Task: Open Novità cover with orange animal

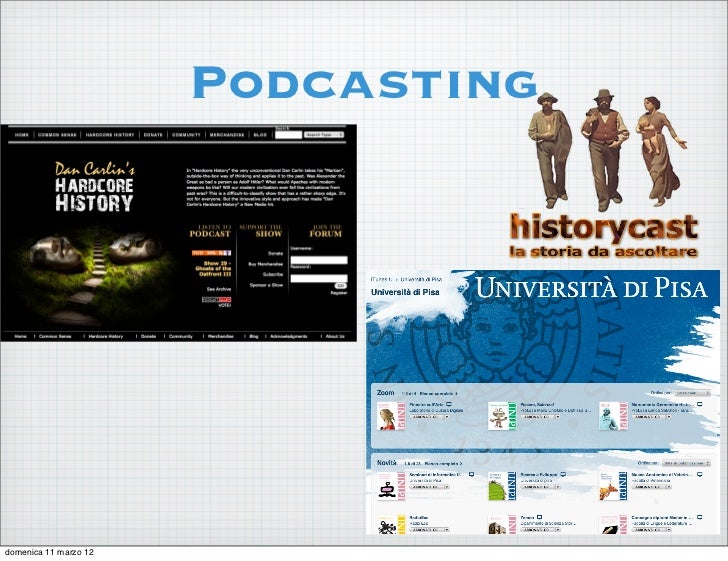Action: (613, 486)
